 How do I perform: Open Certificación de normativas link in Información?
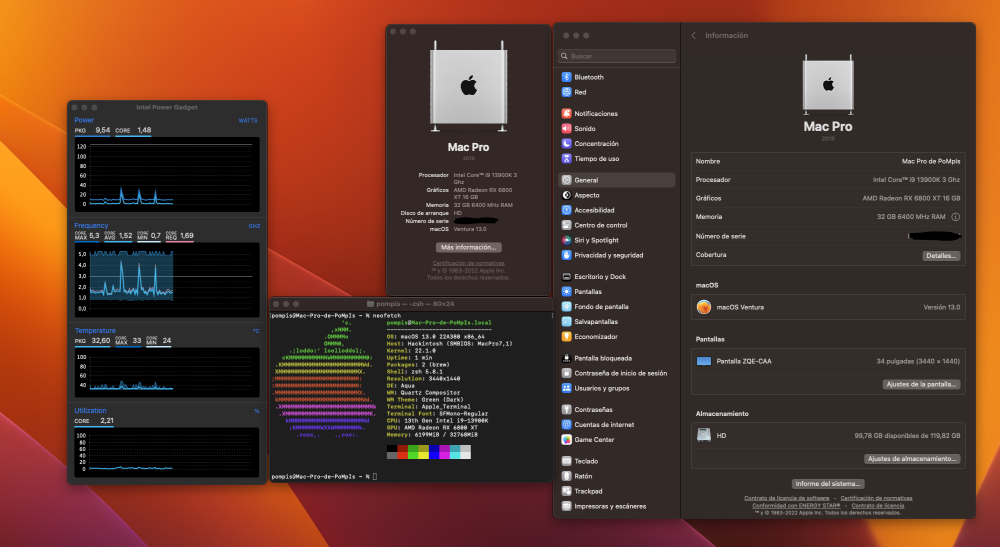[x=876, y=499]
